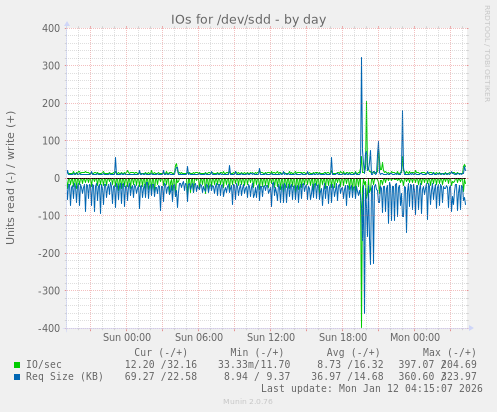
Task: Click IO/sec average value '8.73 /16.32'
Action: click(x=350, y=364)
